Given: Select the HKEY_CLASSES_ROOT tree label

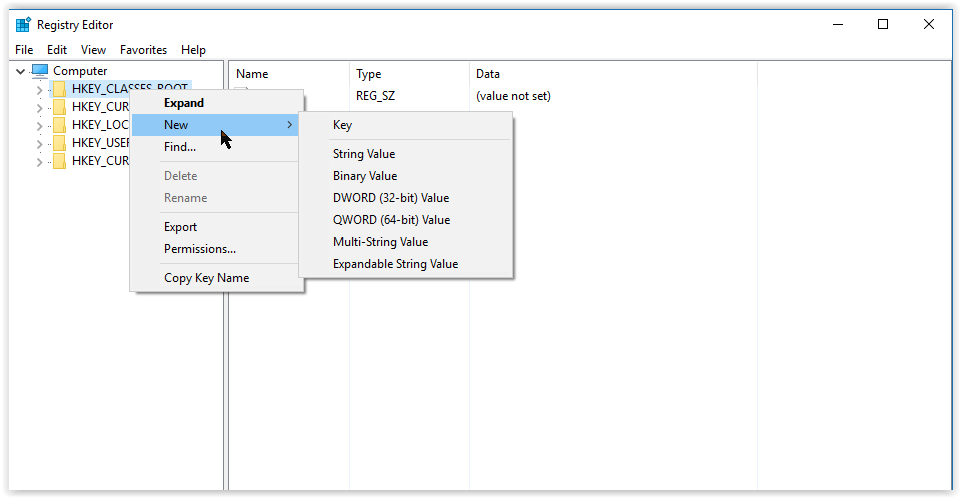Looking at the screenshot, I should pyautogui.click(x=130, y=89).
